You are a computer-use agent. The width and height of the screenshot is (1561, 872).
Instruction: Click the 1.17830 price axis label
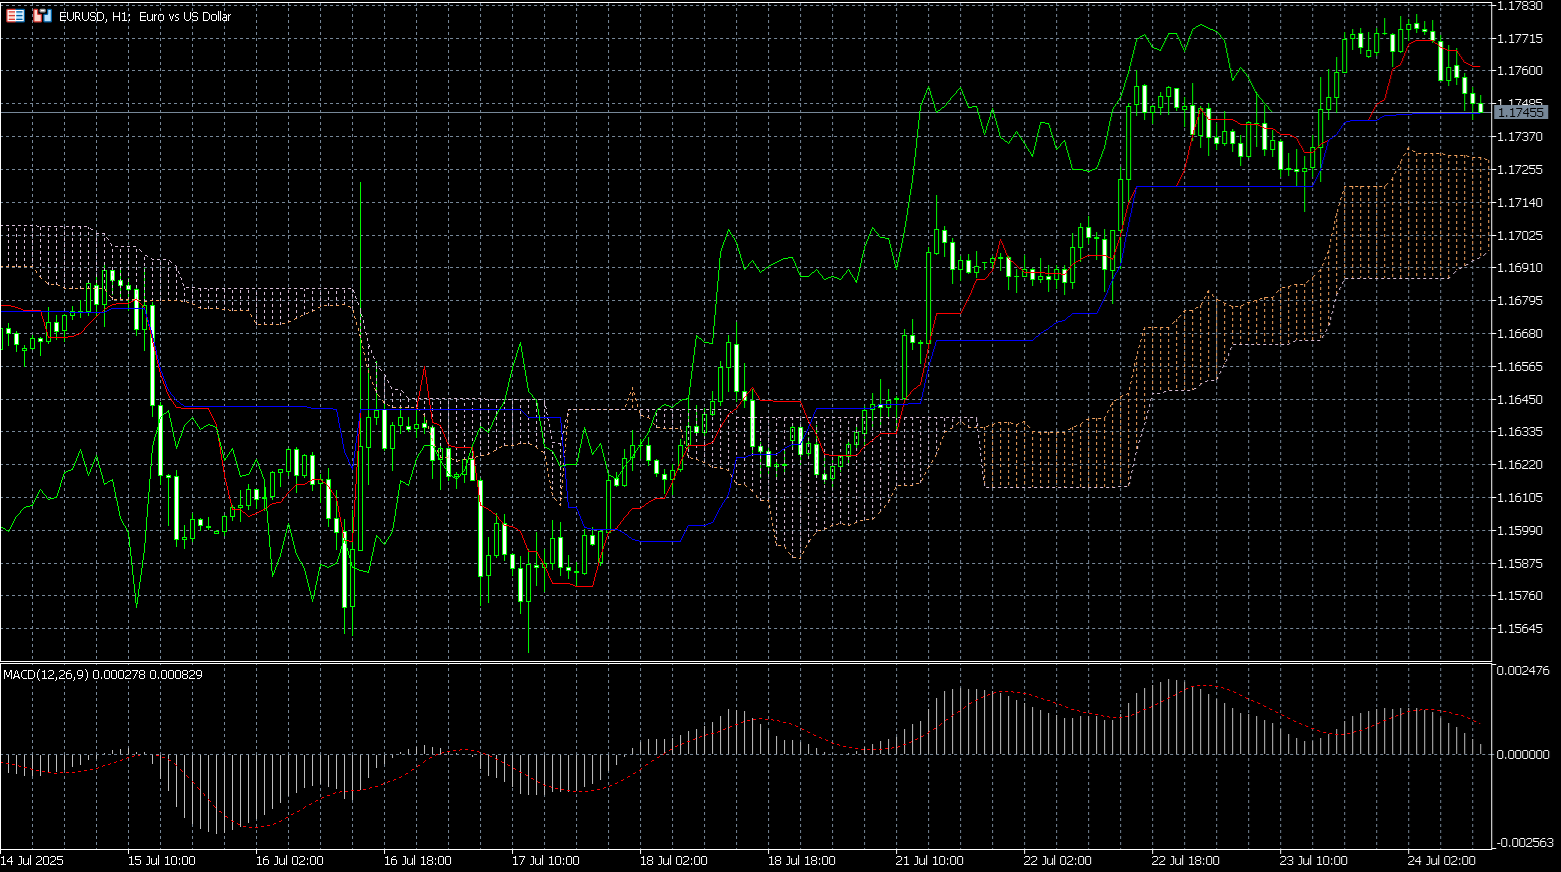(x=1520, y=6)
